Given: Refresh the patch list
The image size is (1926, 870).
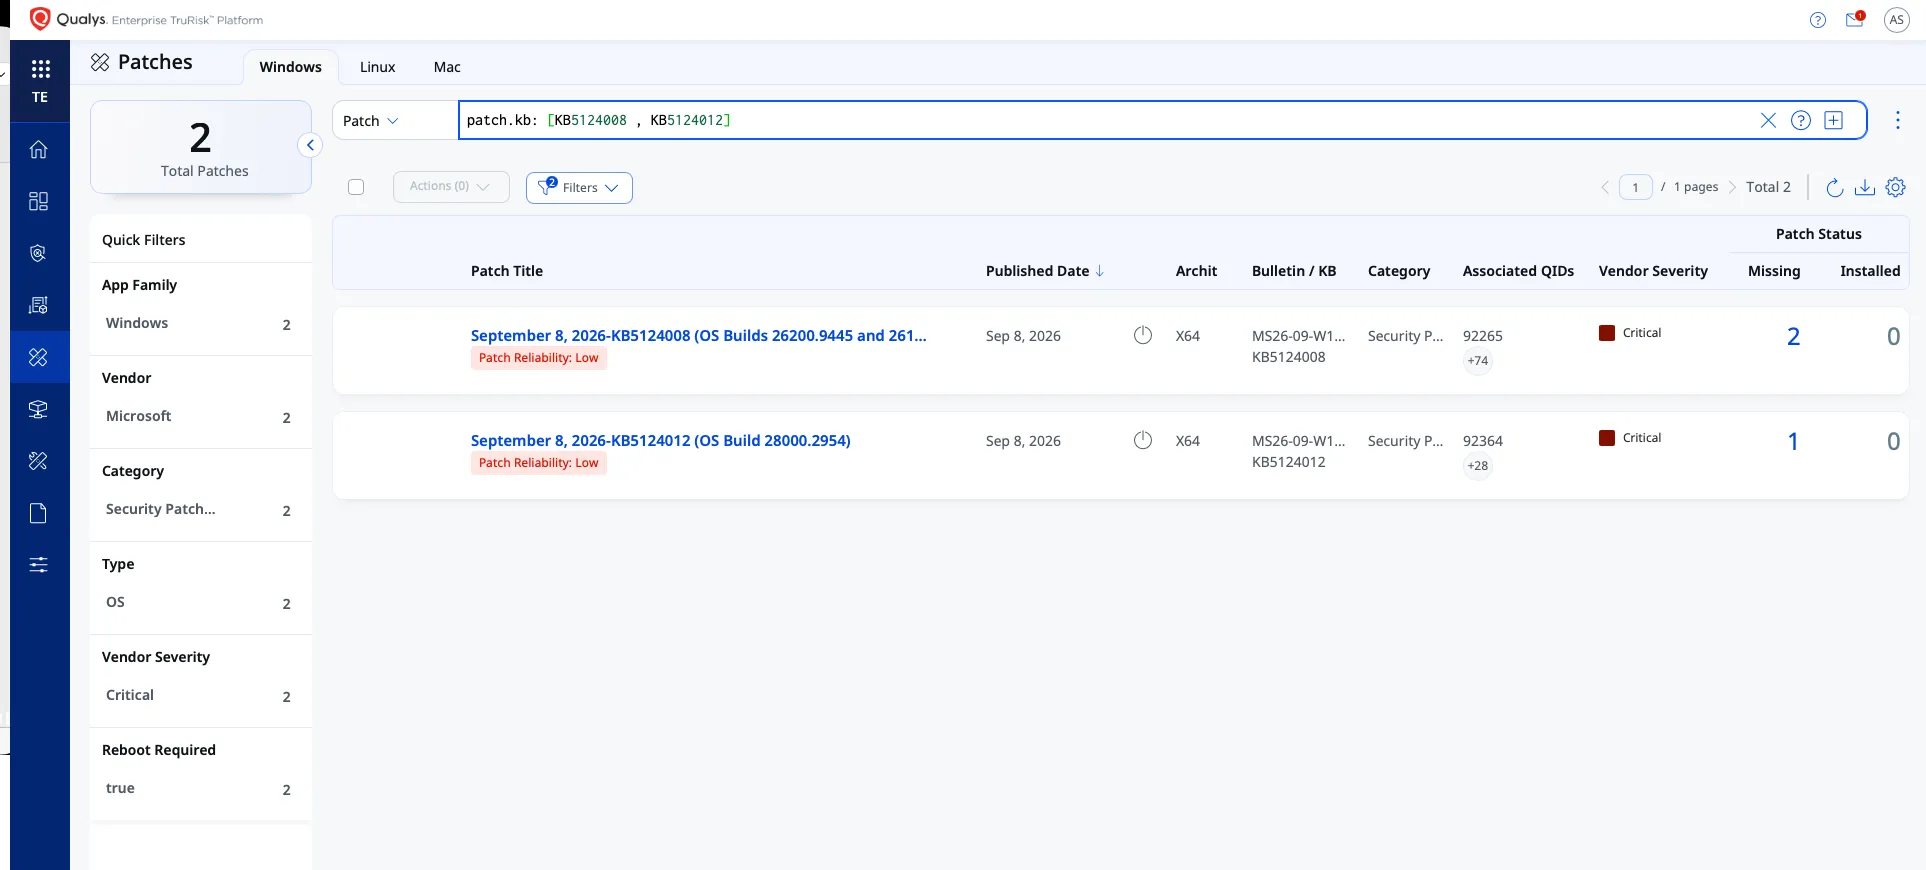Looking at the screenshot, I should click(1834, 187).
